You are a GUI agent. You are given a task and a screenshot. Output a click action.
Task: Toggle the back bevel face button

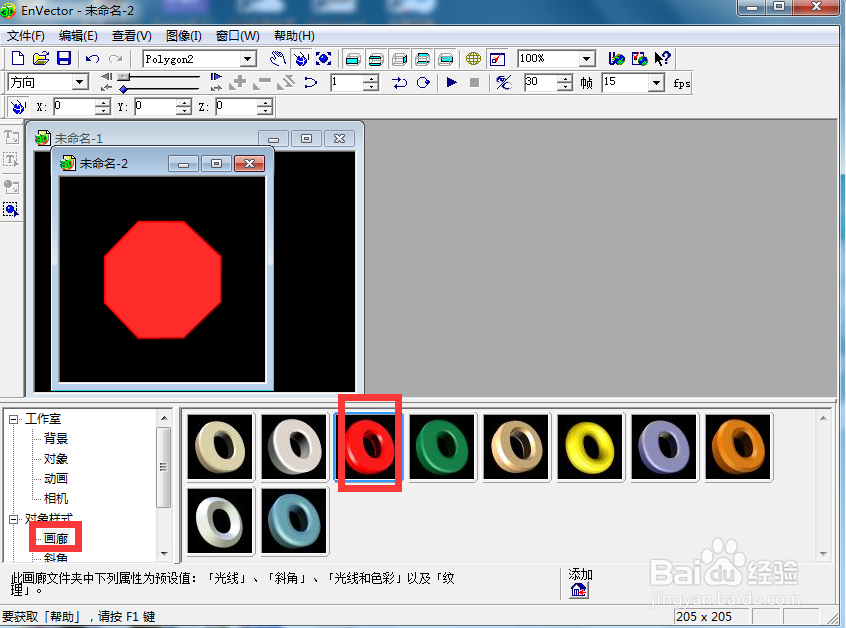(422, 59)
